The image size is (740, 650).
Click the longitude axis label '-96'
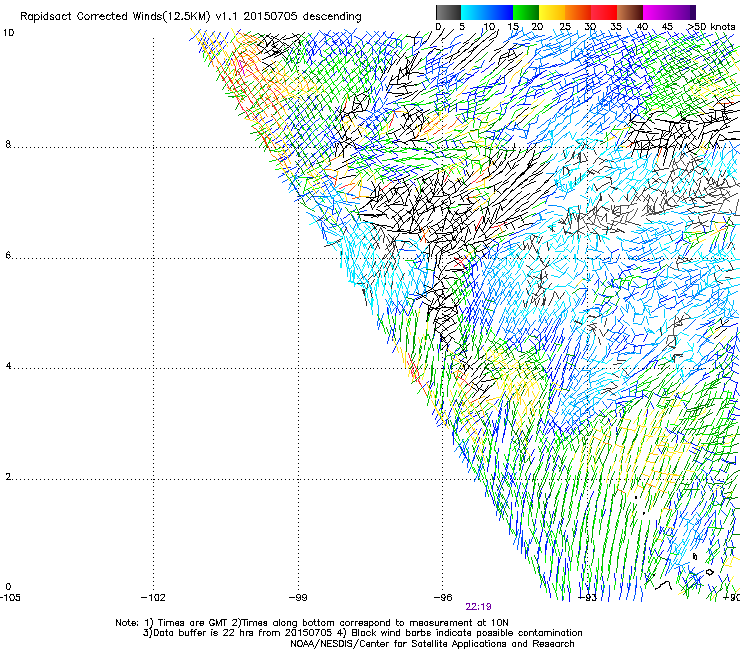pos(443,598)
